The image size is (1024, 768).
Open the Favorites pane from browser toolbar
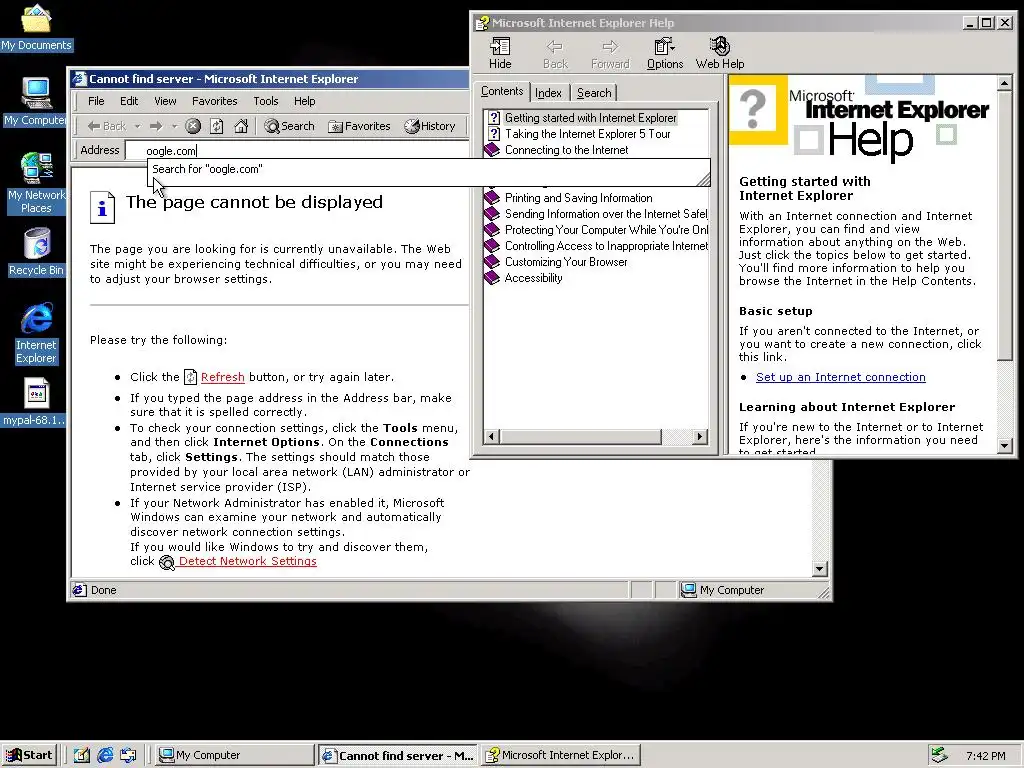(x=359, y=126)
